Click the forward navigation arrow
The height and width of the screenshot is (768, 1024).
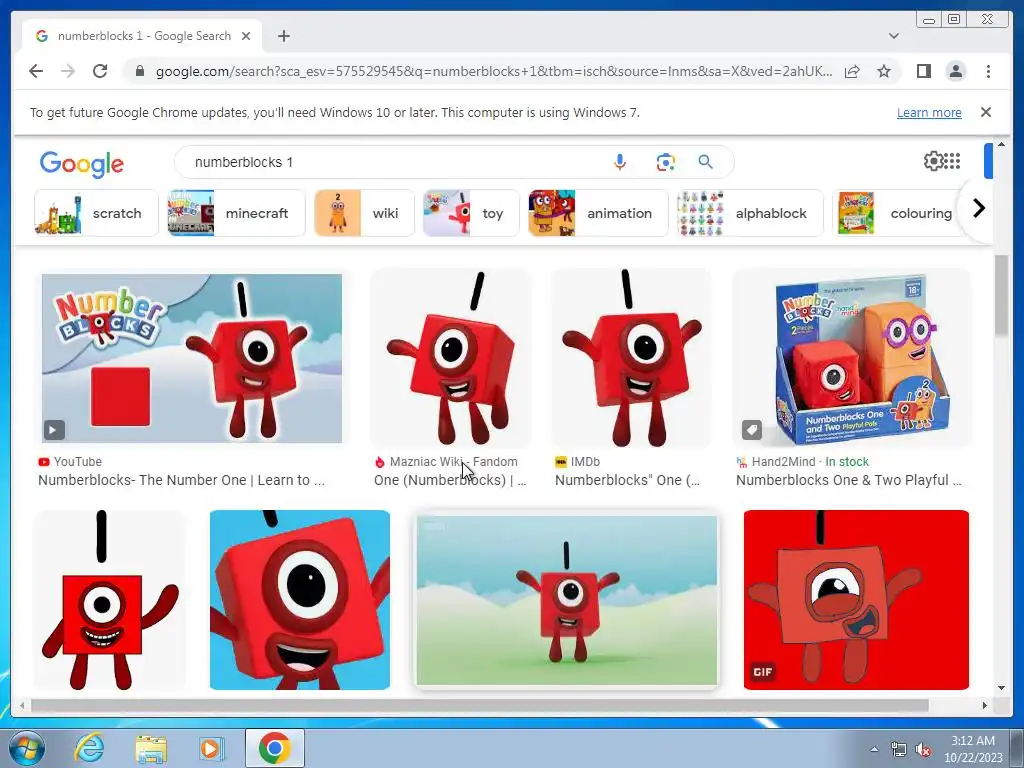pos(68,71)
